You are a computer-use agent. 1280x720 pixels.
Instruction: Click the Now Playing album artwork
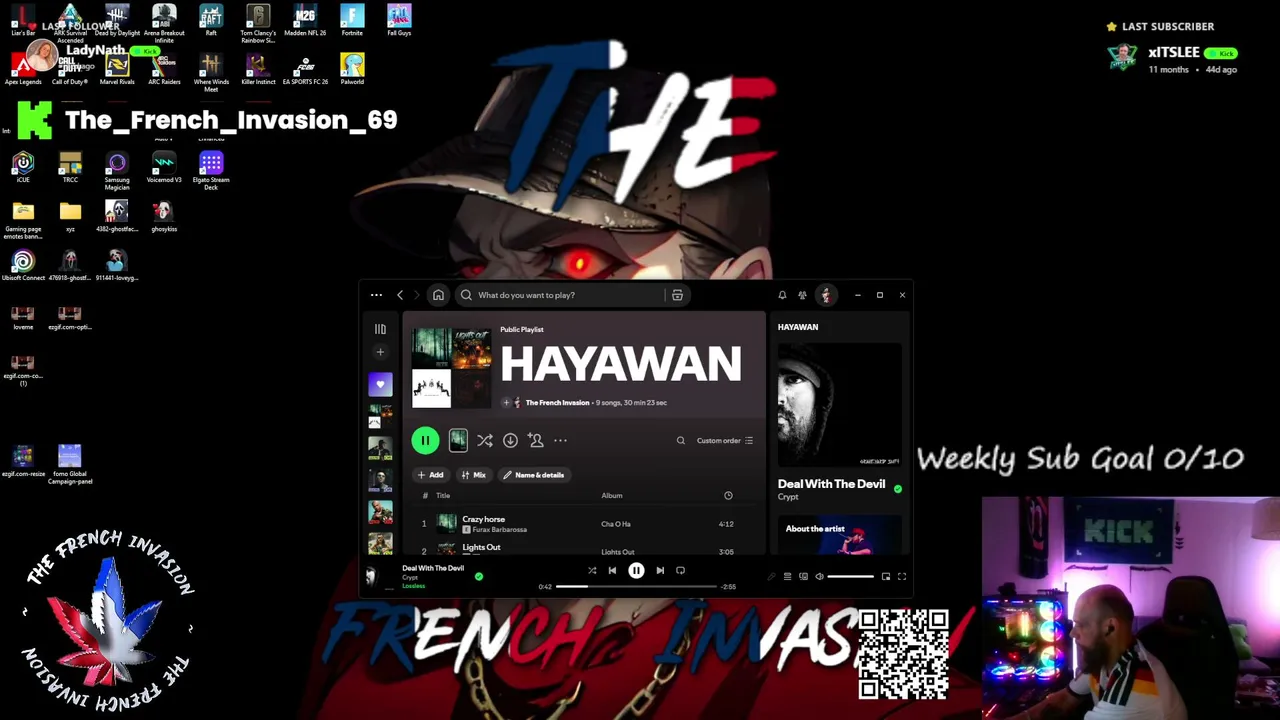click(840, 405)
